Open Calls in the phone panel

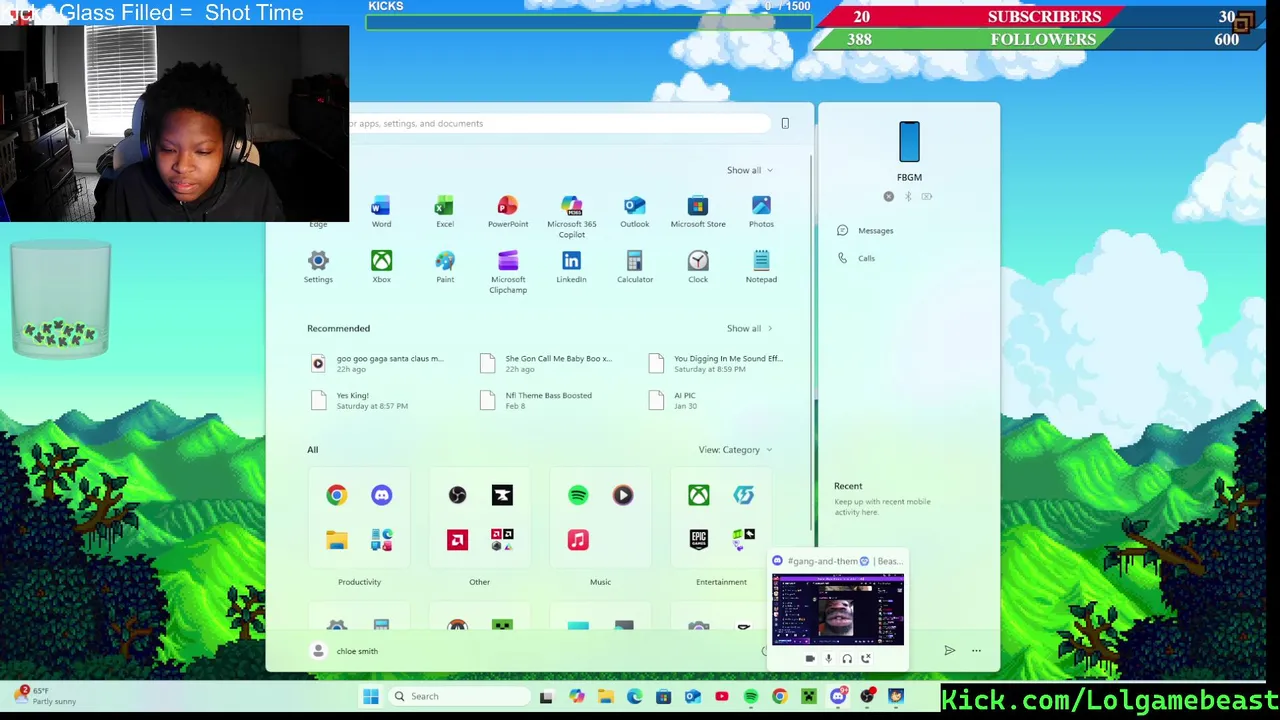coord(857,258)
